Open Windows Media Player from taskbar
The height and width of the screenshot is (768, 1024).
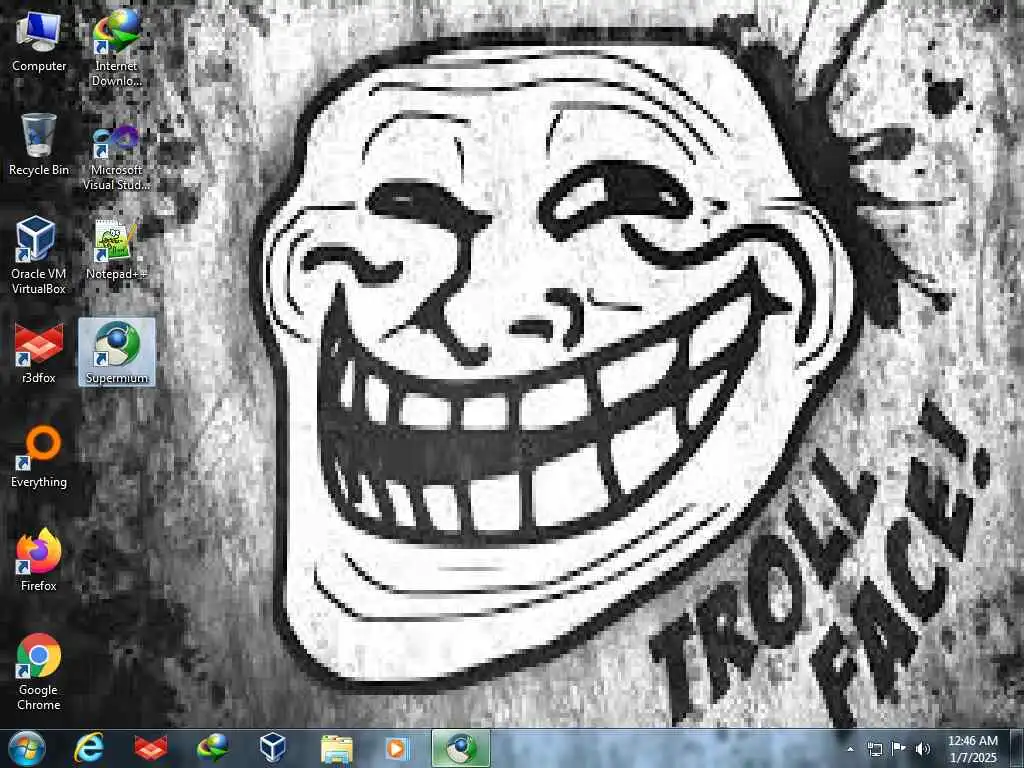[397, 748]
